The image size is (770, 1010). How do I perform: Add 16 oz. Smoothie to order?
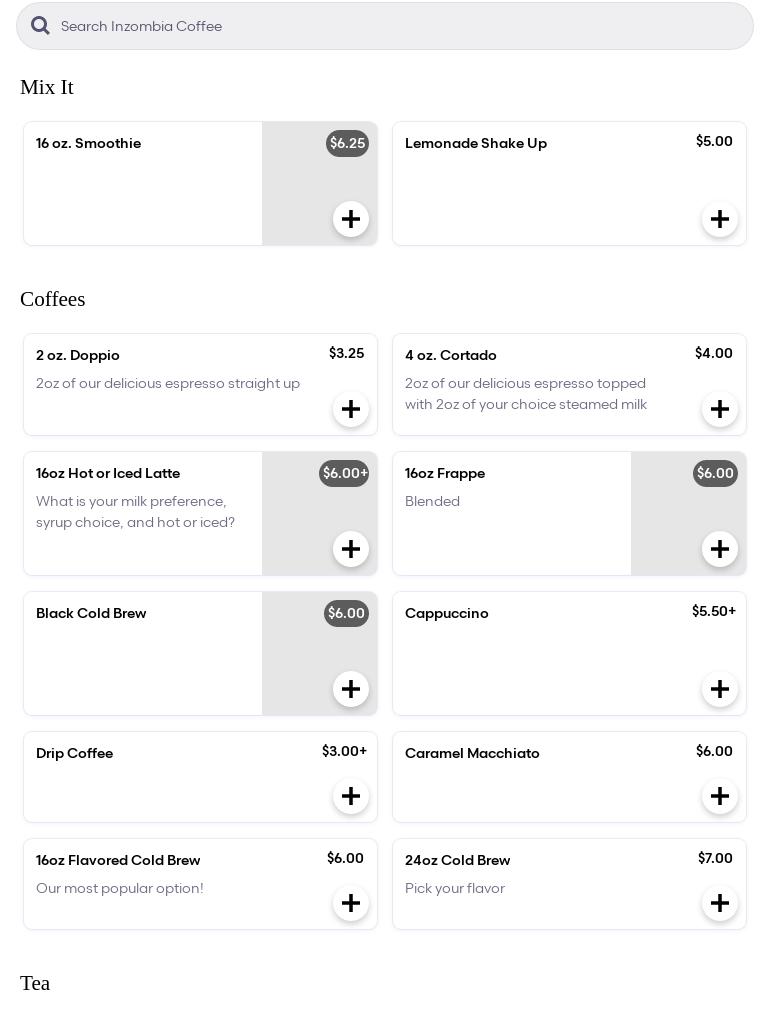coord(351,219)
